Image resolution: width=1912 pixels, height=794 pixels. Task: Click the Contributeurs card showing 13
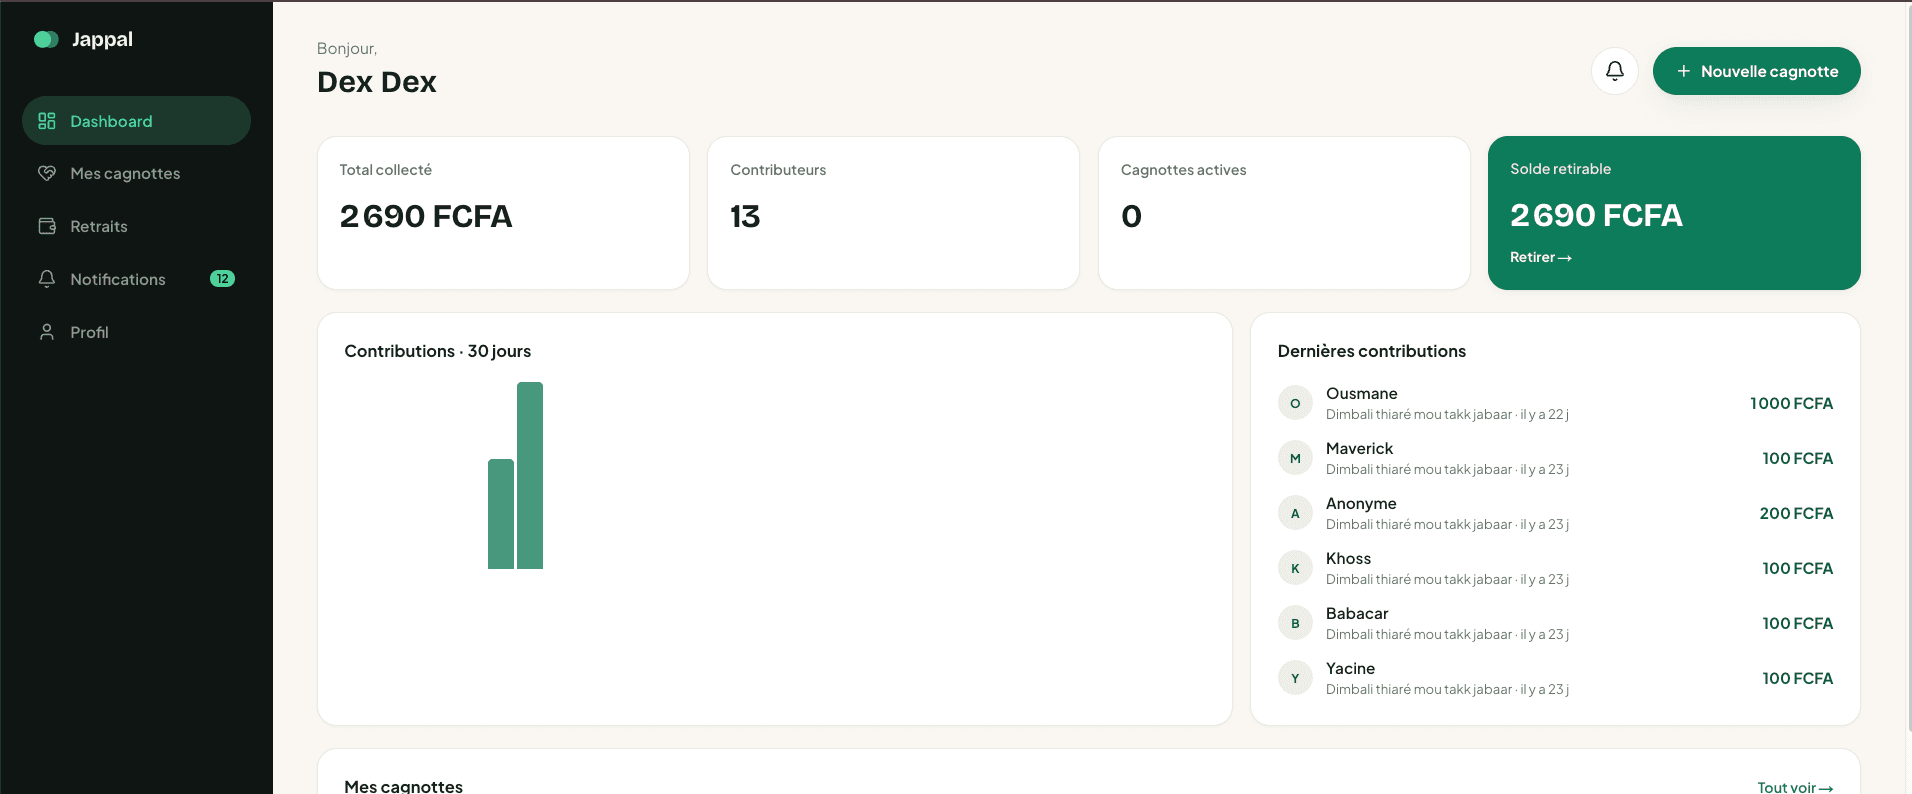[893, 213]
